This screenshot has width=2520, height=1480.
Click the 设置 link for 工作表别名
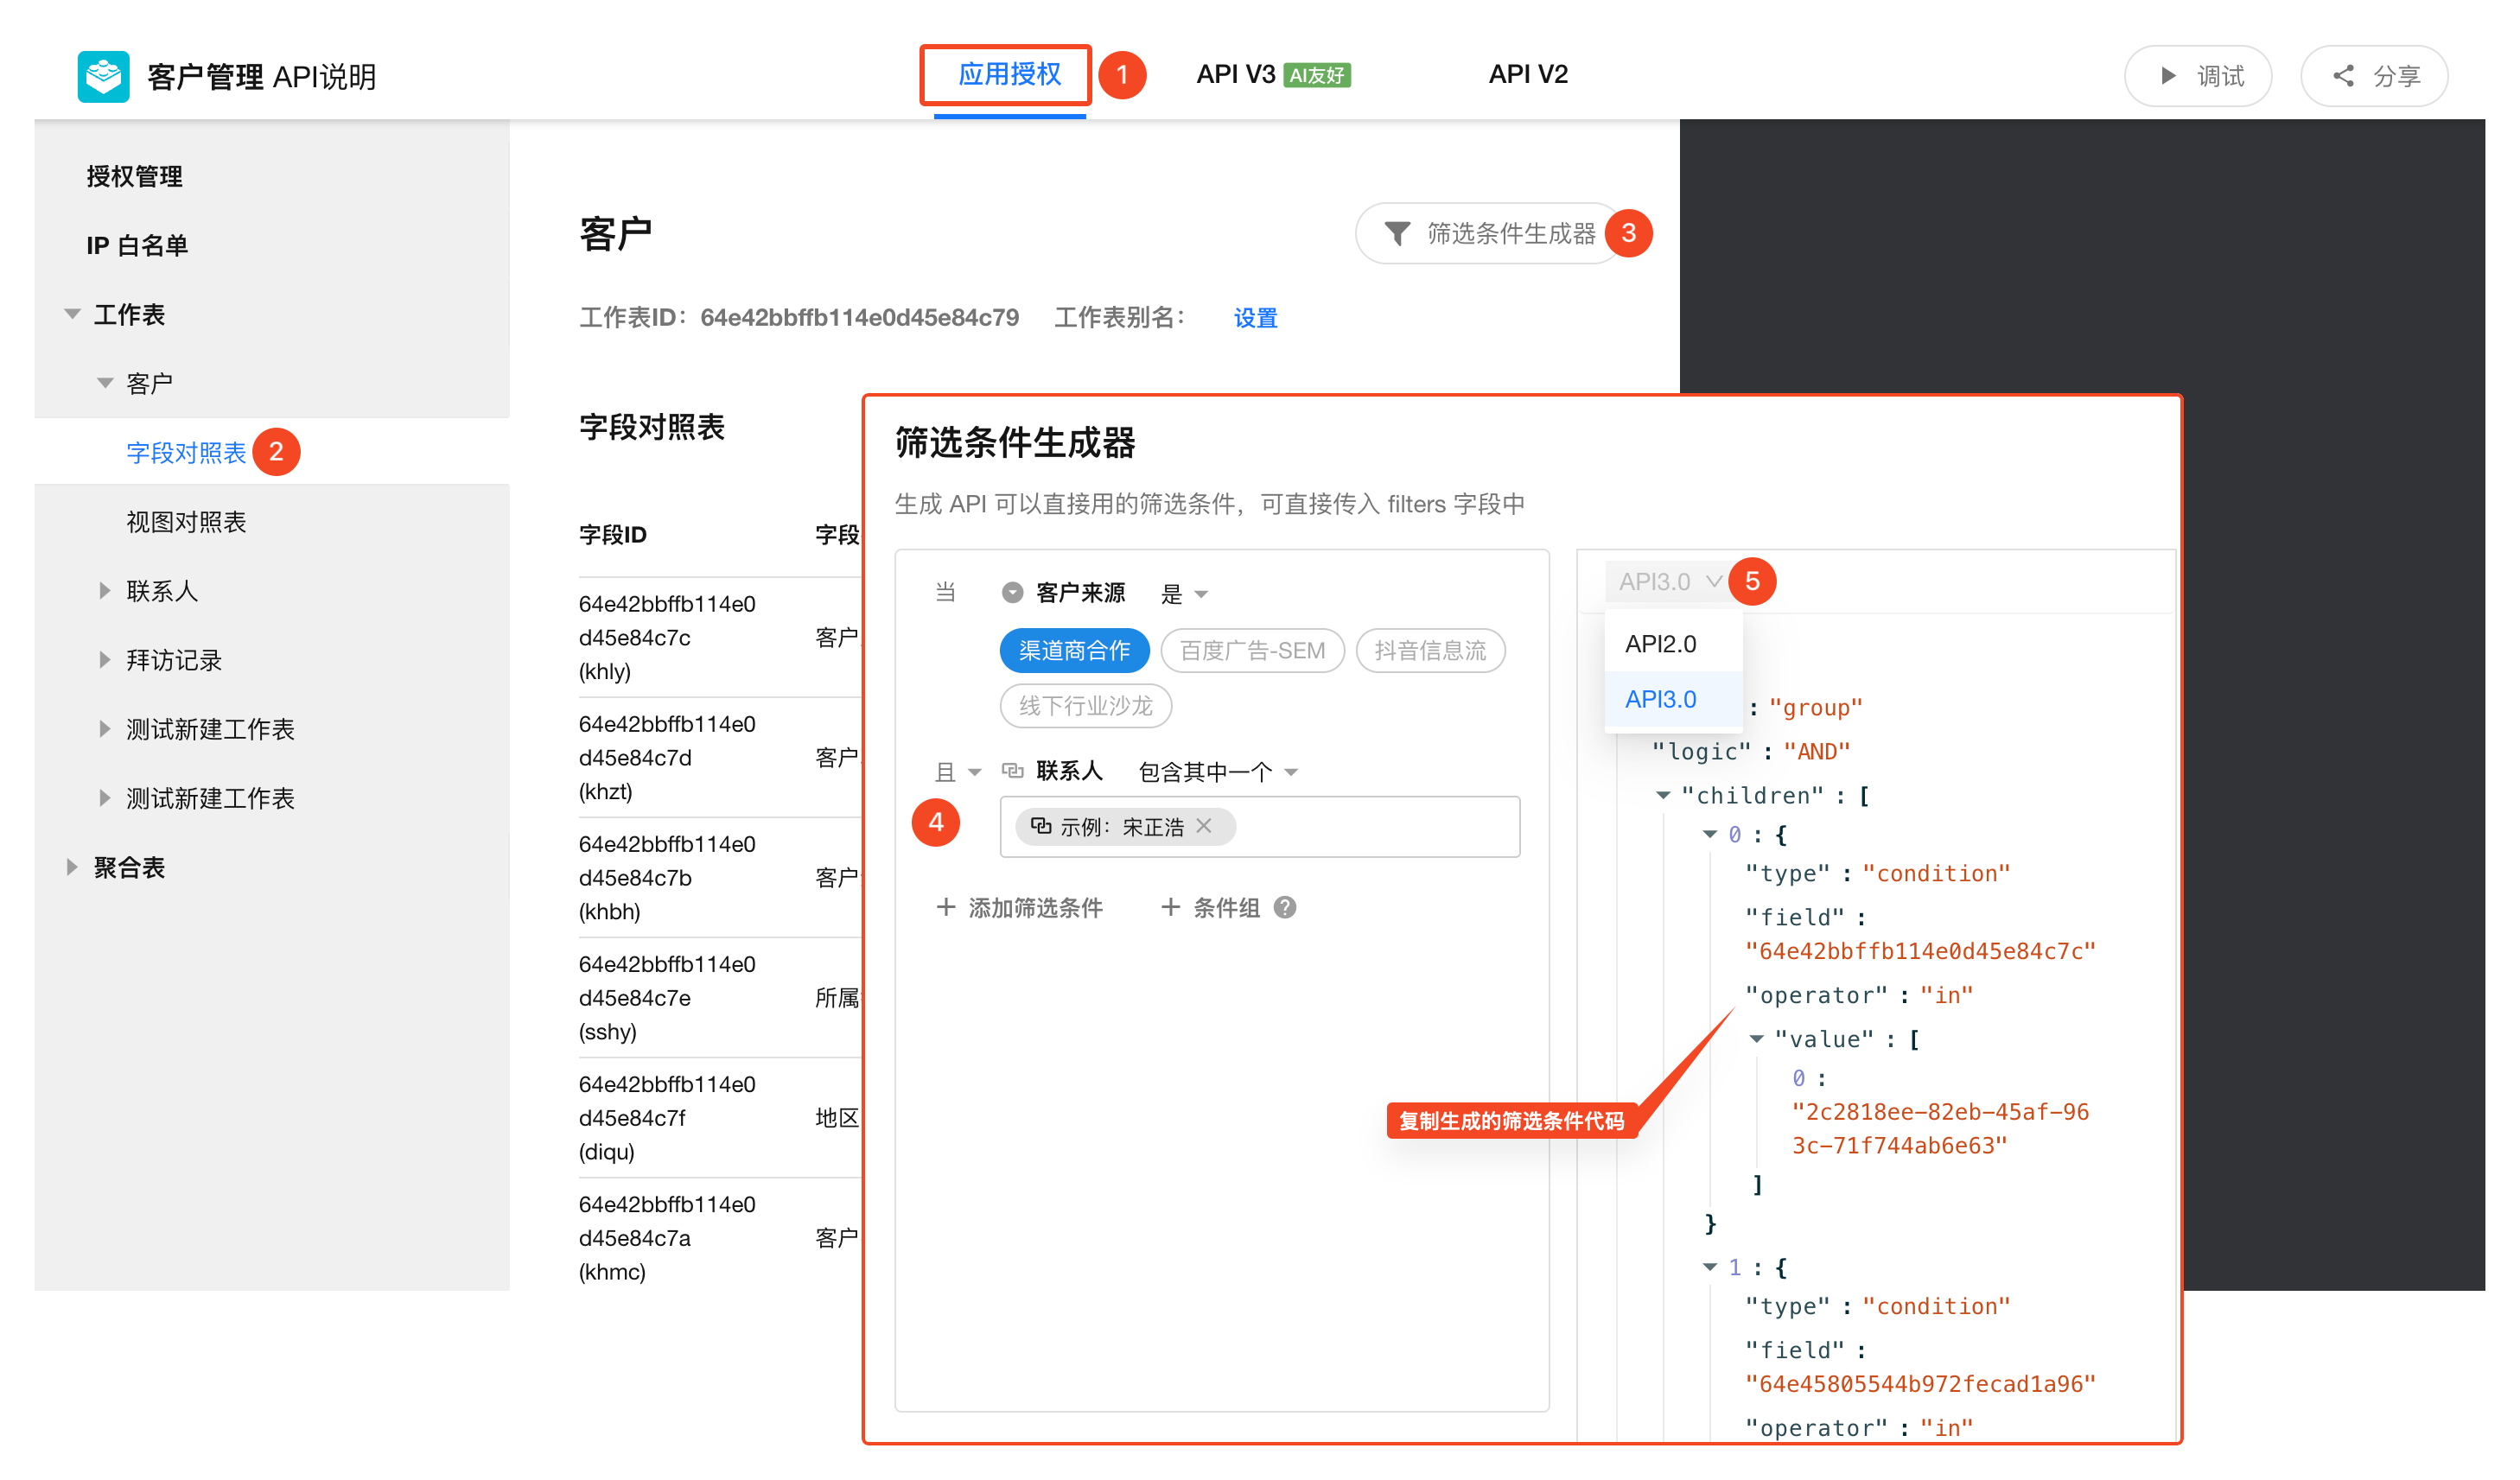tap(1255, 318)
